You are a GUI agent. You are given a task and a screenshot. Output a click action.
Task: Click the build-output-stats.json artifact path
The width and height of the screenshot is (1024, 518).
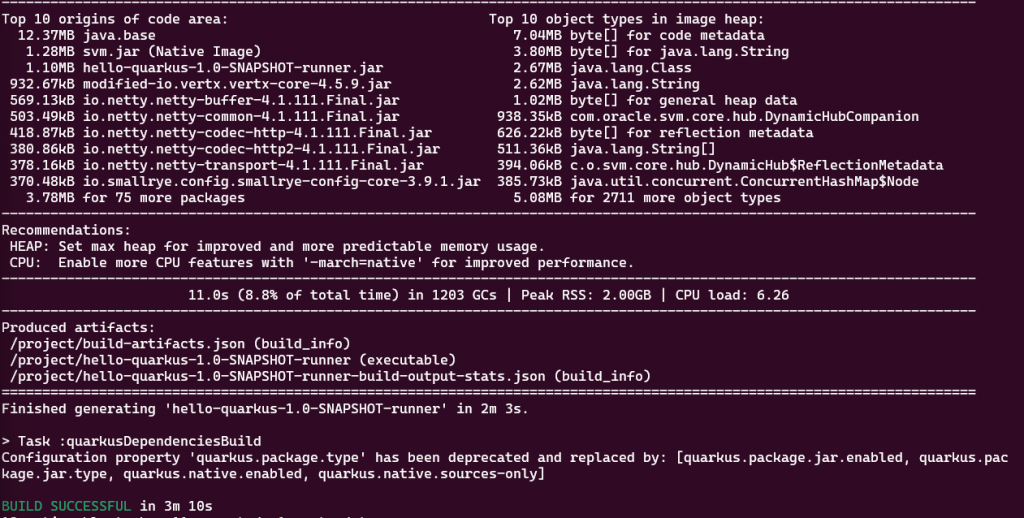point(278,376)
